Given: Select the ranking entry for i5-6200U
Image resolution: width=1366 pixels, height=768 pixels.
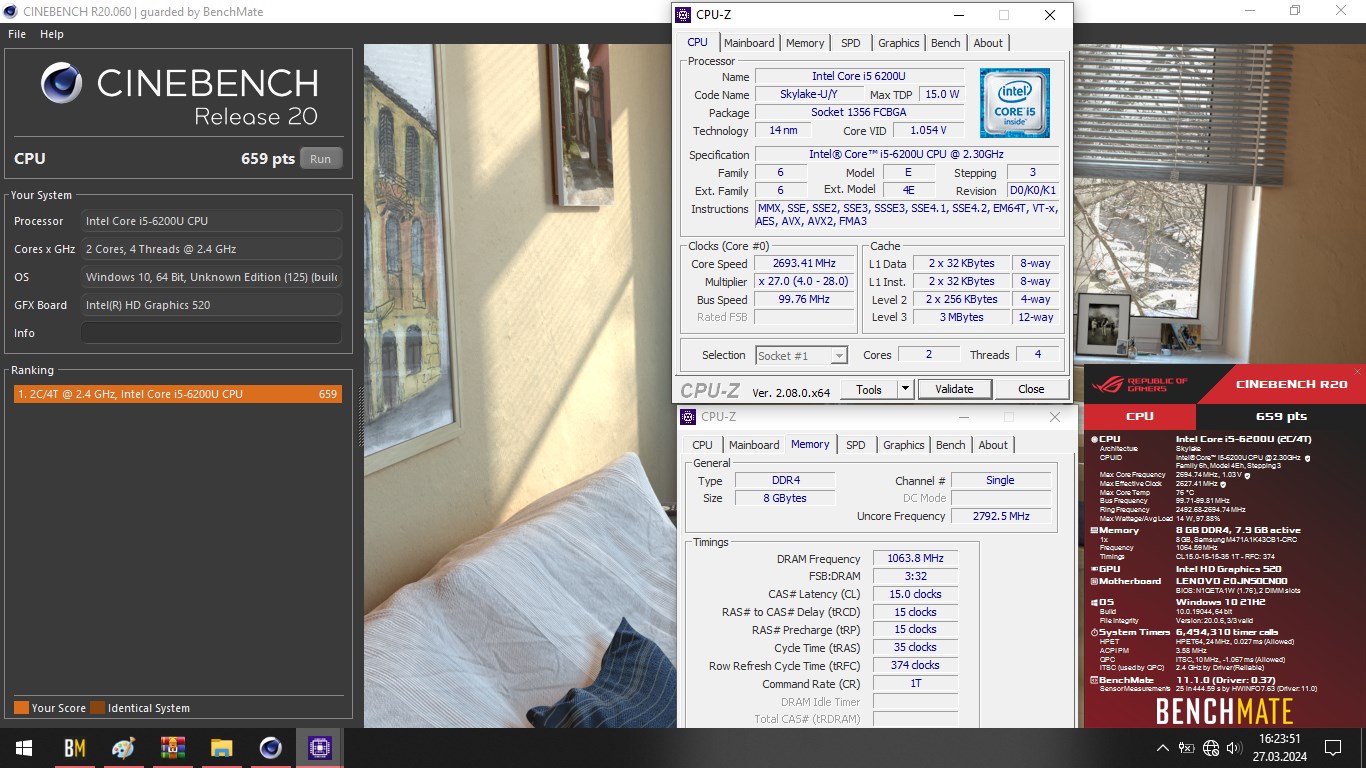Looking at the screenshot, I should coord(176,394).
